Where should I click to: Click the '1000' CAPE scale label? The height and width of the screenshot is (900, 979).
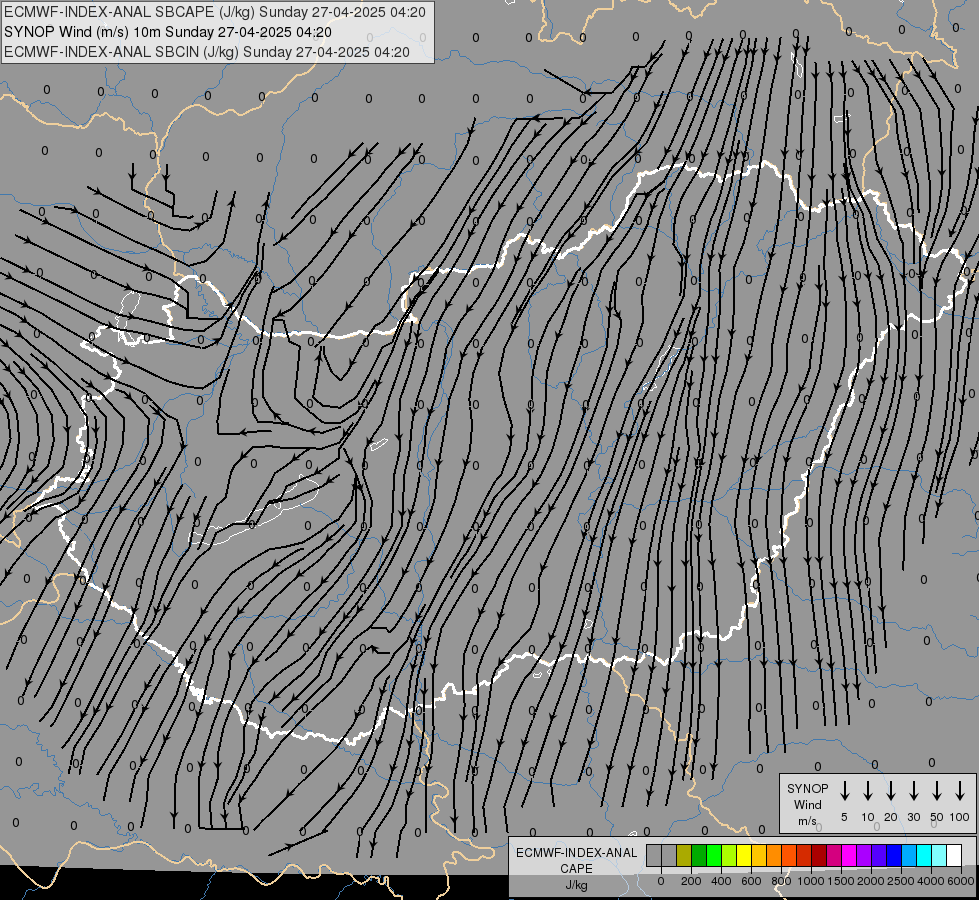click(811, 881)
